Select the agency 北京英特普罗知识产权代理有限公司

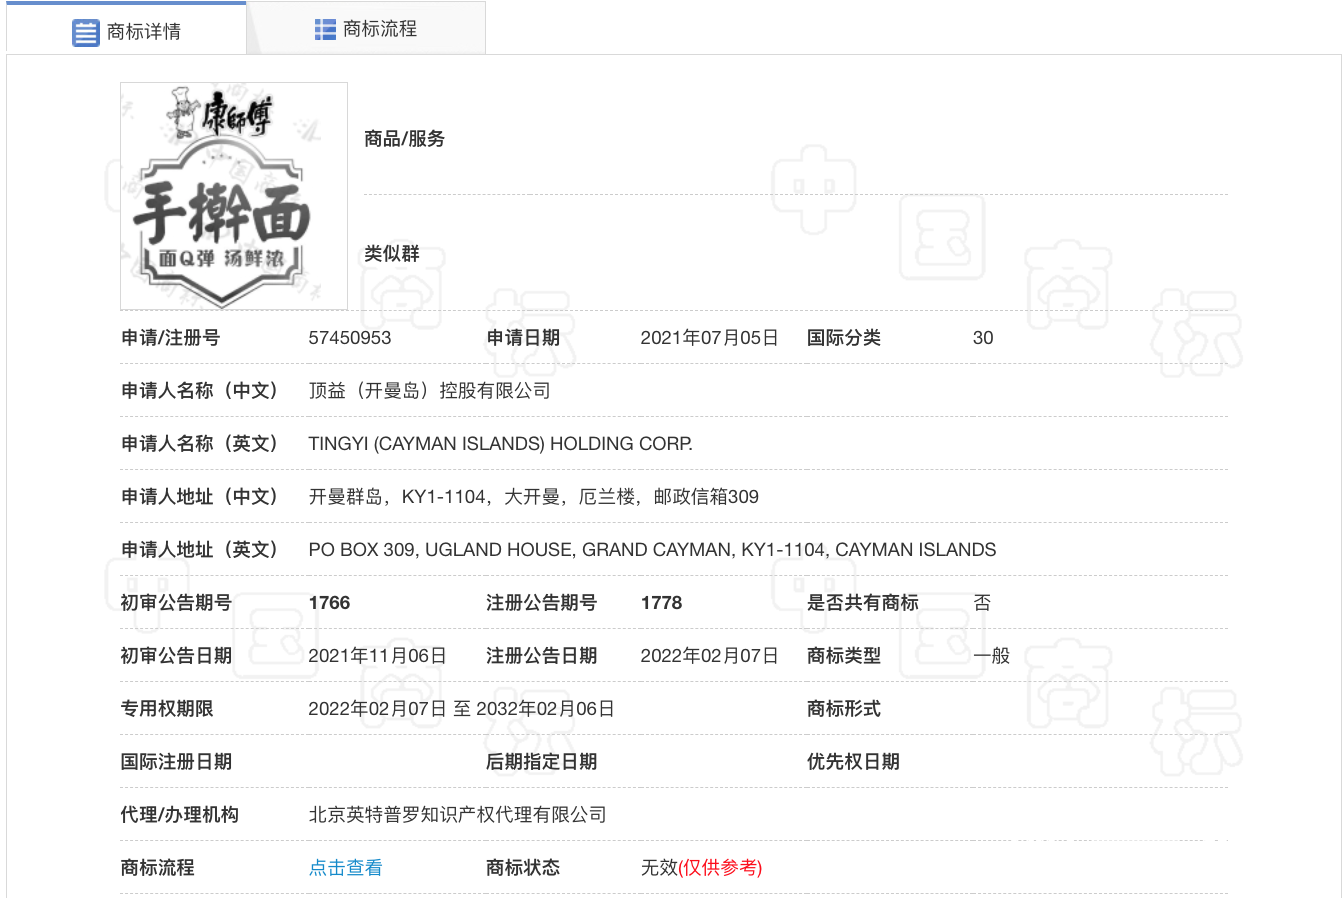(x=457, y=815)
